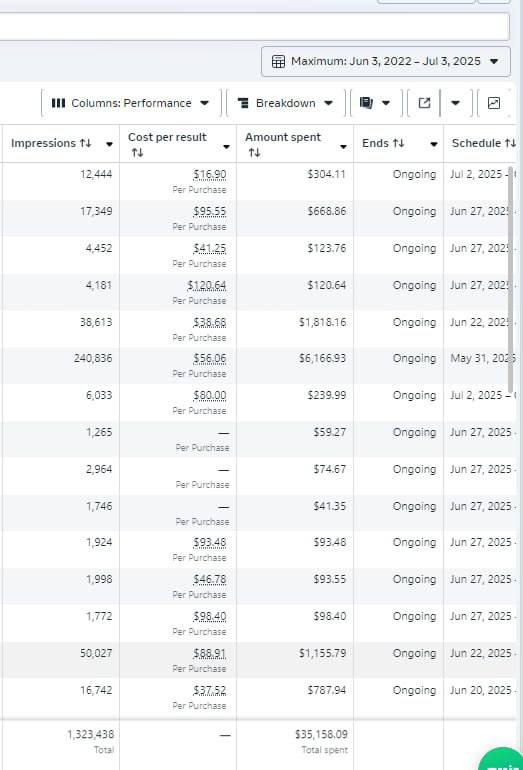Expand the Maximum date range picker
Image resolution: width=523 pixels, height=770 pixels.
(x=385, y=61)
